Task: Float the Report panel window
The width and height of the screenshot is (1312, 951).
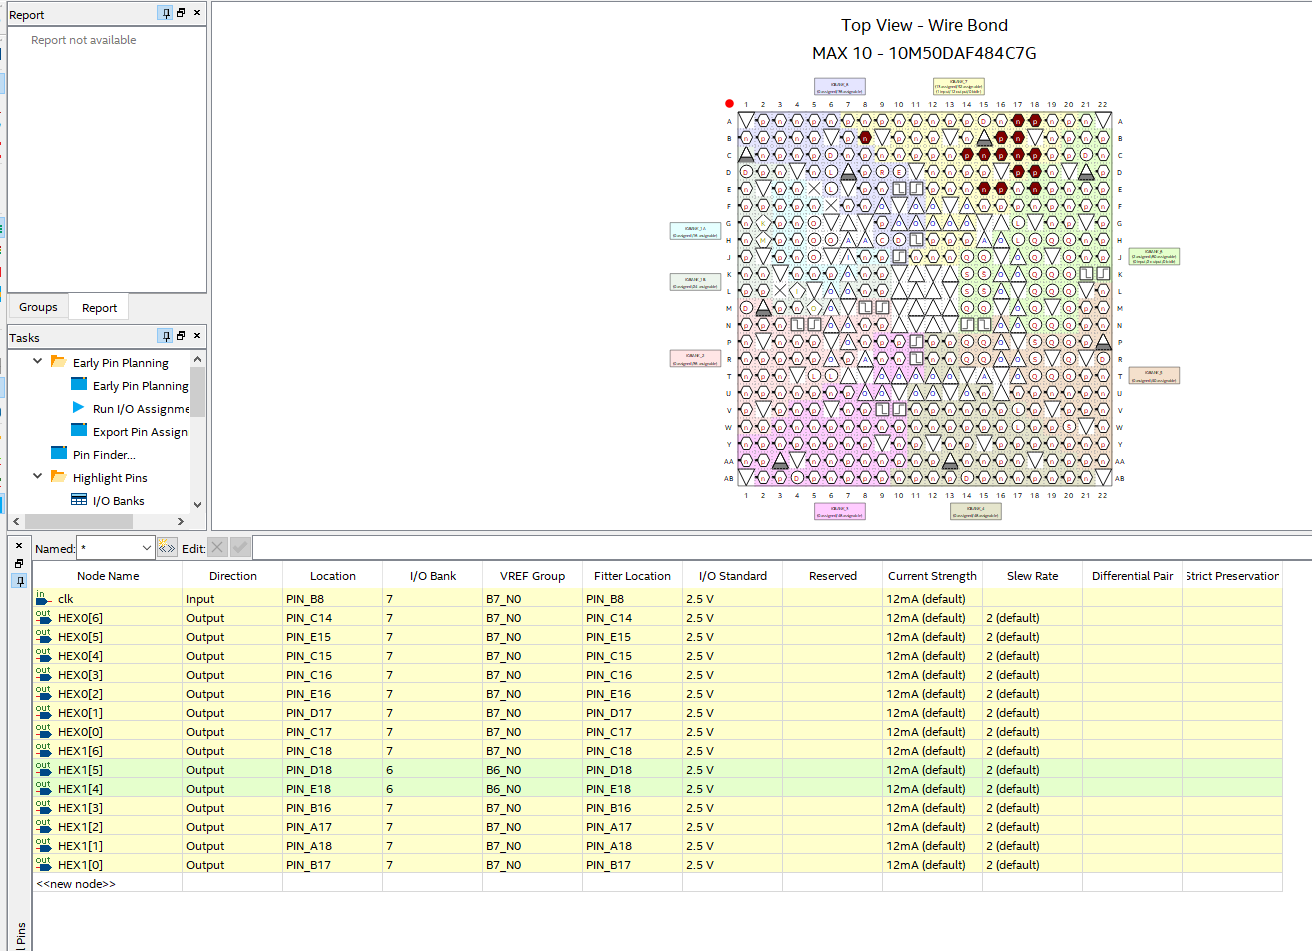Action: (181, 13)
